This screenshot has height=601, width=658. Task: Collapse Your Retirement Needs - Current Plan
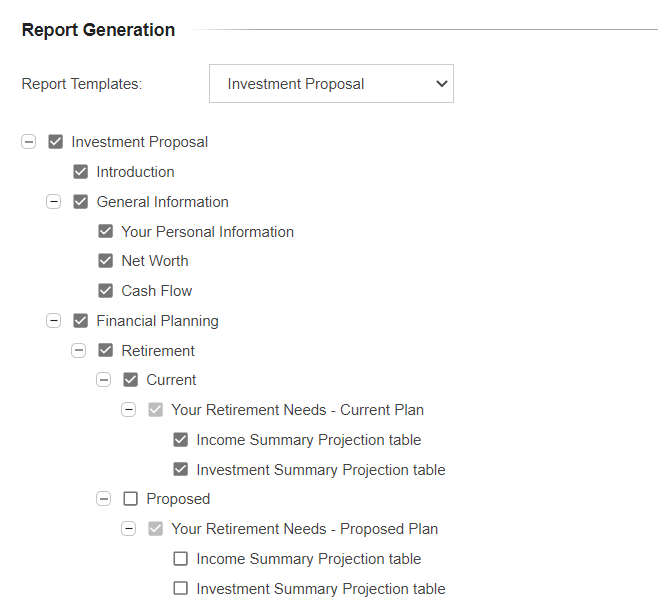point(129,410)
